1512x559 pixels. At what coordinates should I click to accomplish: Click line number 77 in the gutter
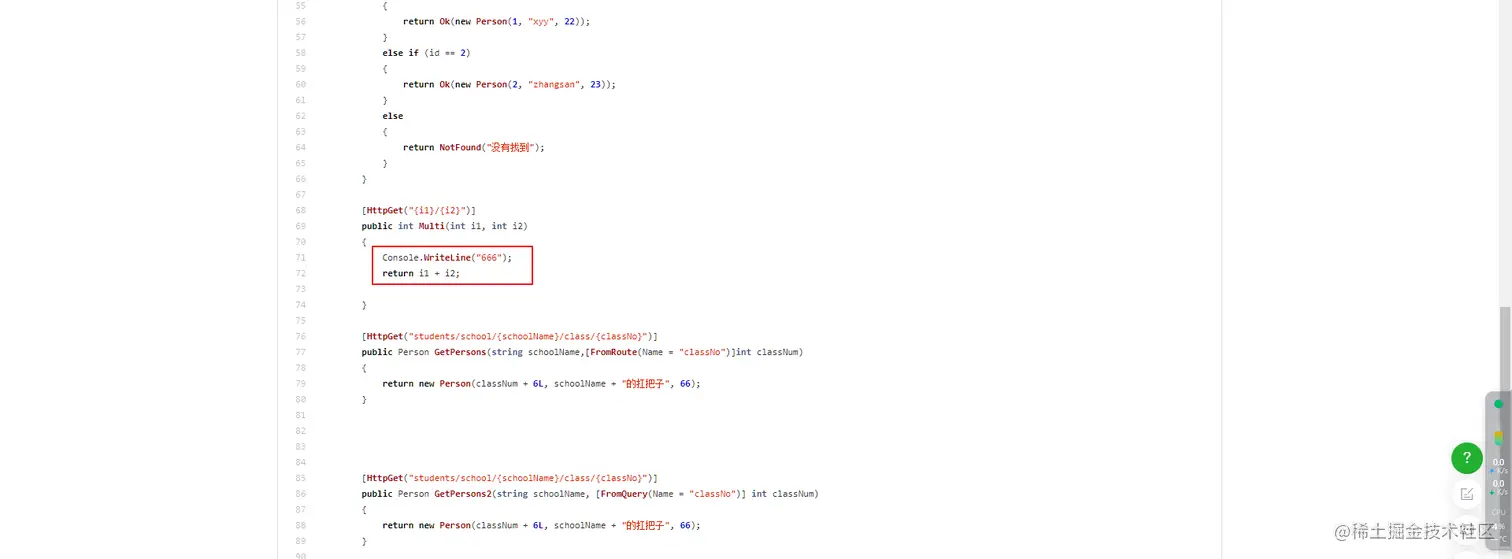pyautogui.click(x=301, y=352)
